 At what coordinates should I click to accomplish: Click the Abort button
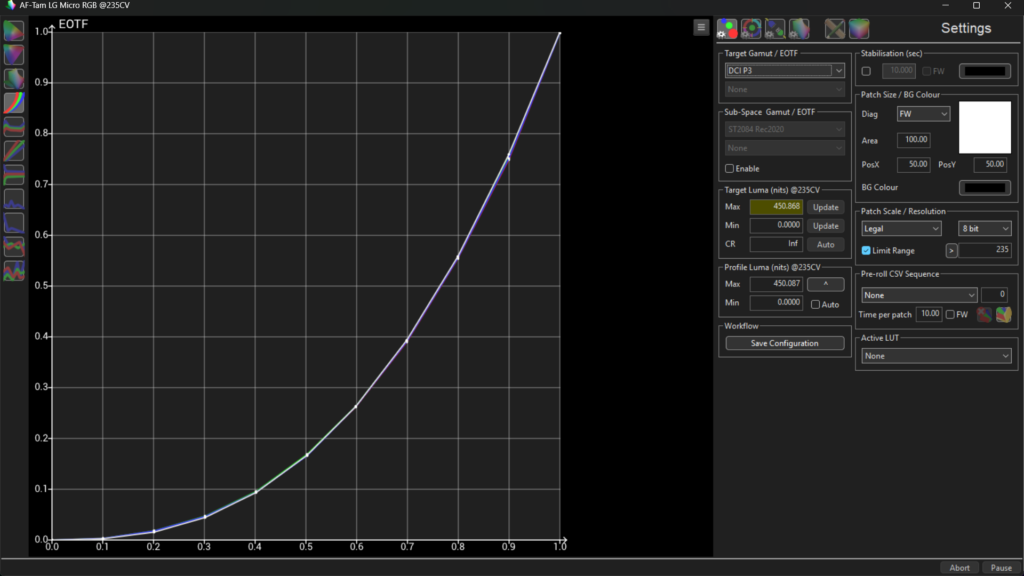point(959,568)
